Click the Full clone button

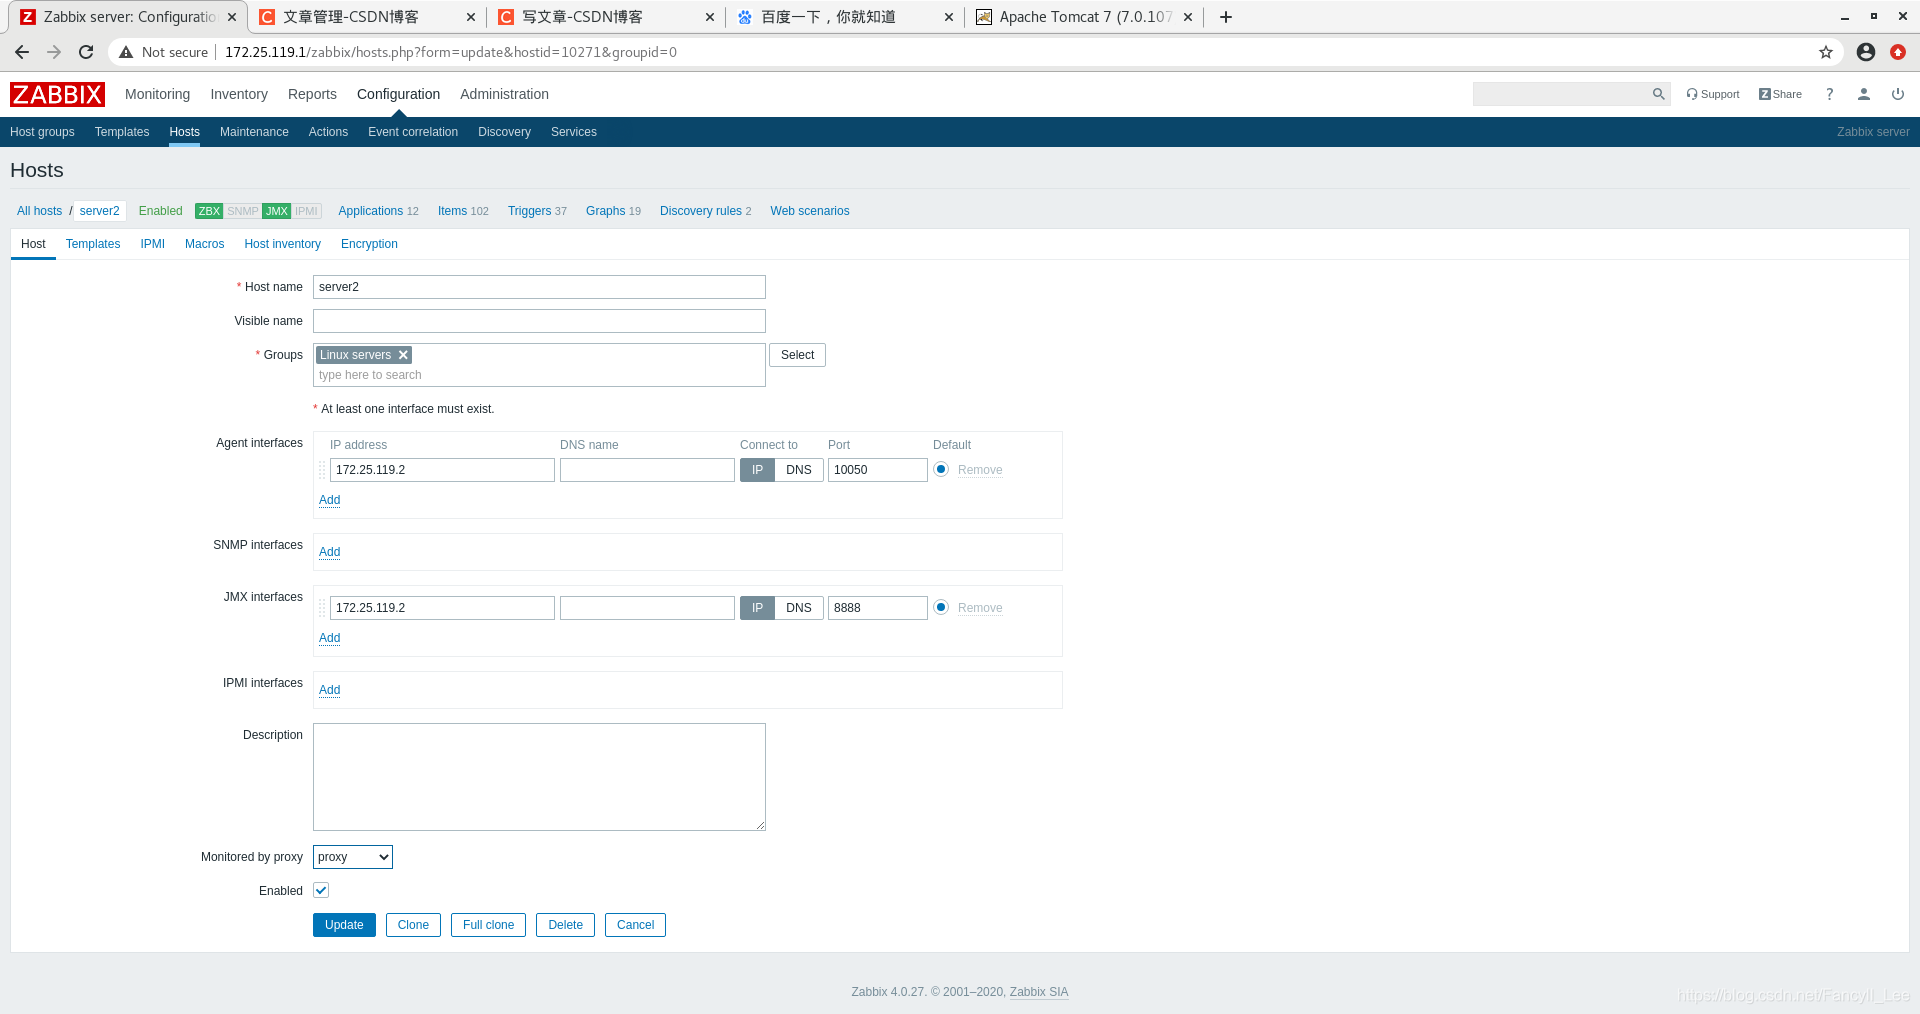(x=488, y=925)
